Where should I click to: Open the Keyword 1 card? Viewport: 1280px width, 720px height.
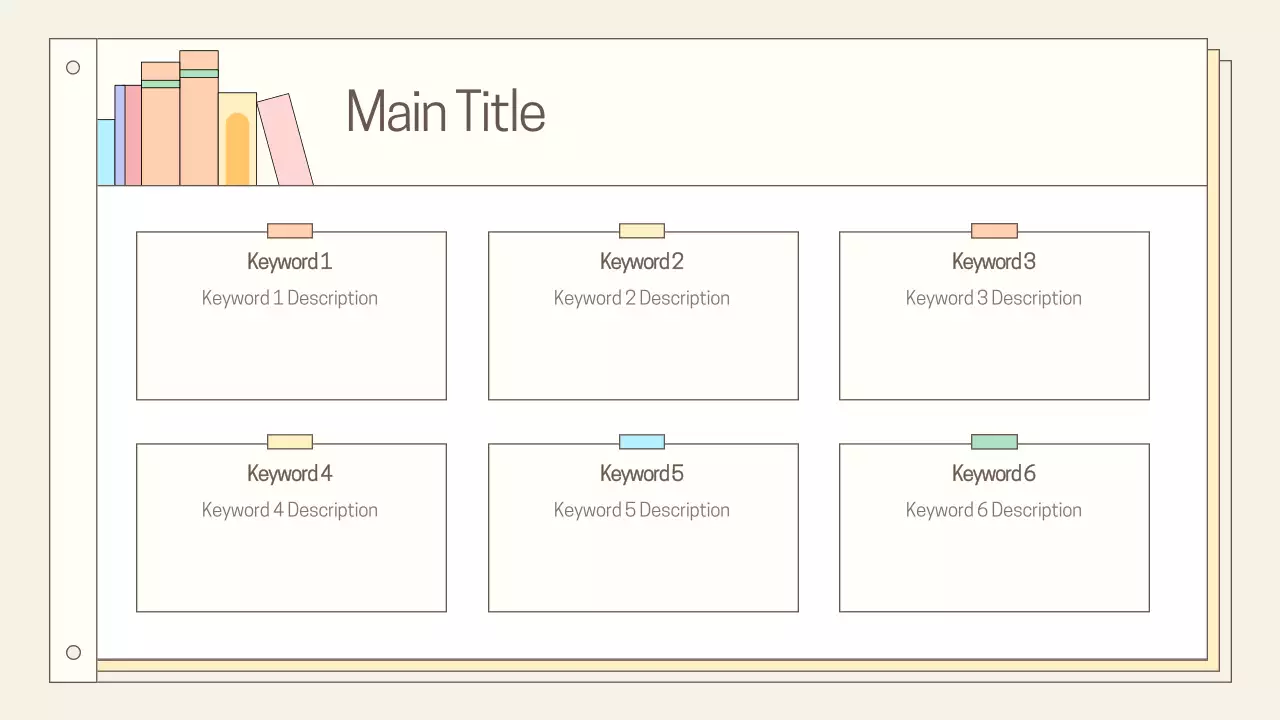coord(290,315)
